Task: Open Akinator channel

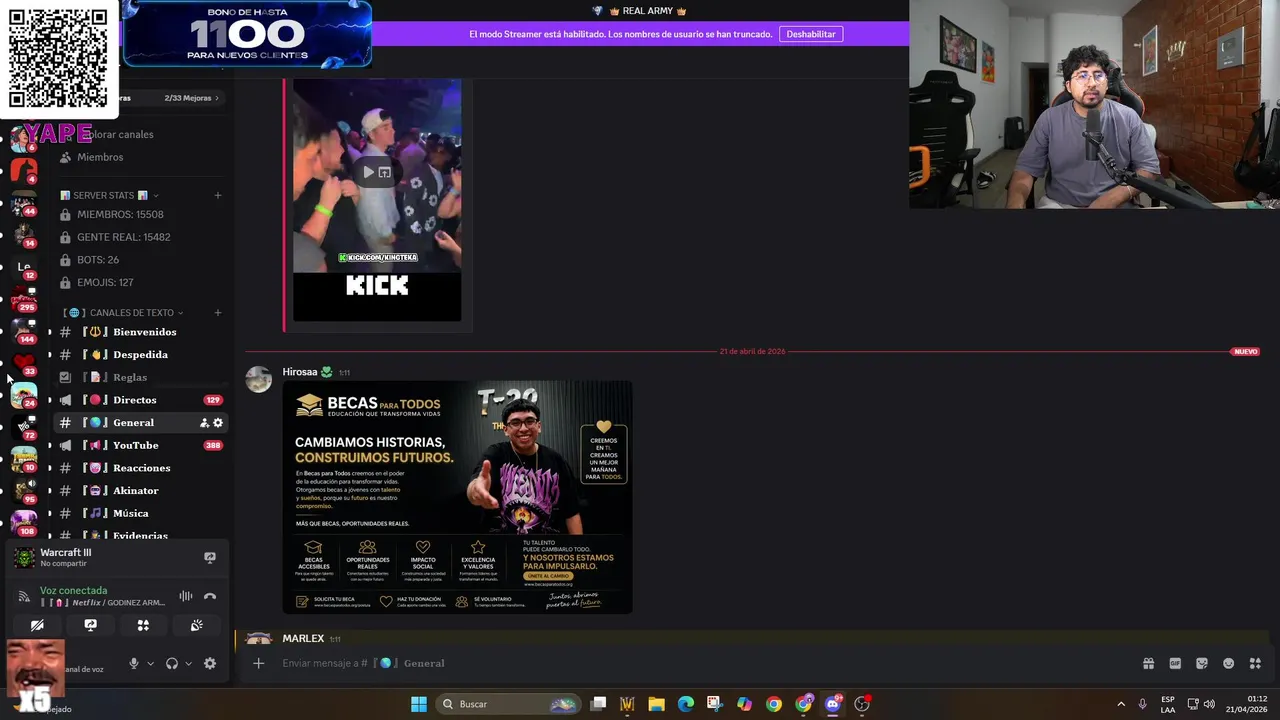Action: [x=141, y=491]
